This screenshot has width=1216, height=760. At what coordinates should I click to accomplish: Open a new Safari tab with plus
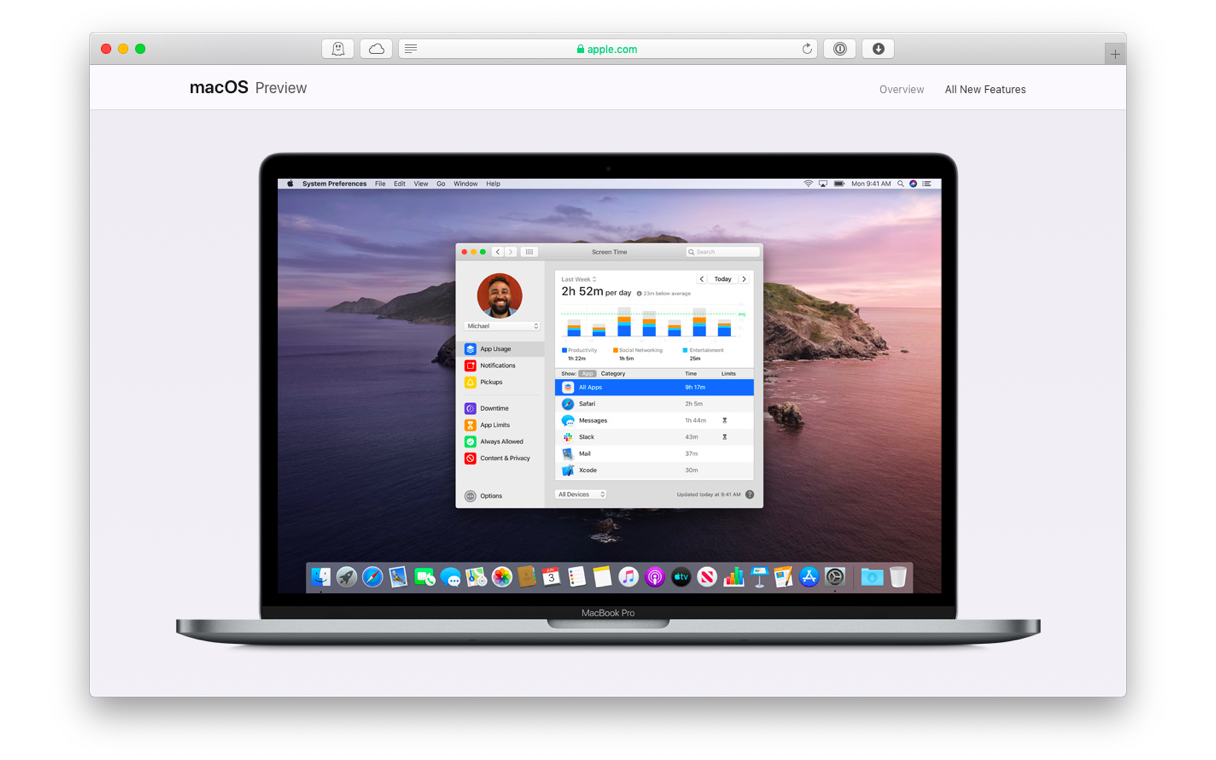coord(1115,54)
